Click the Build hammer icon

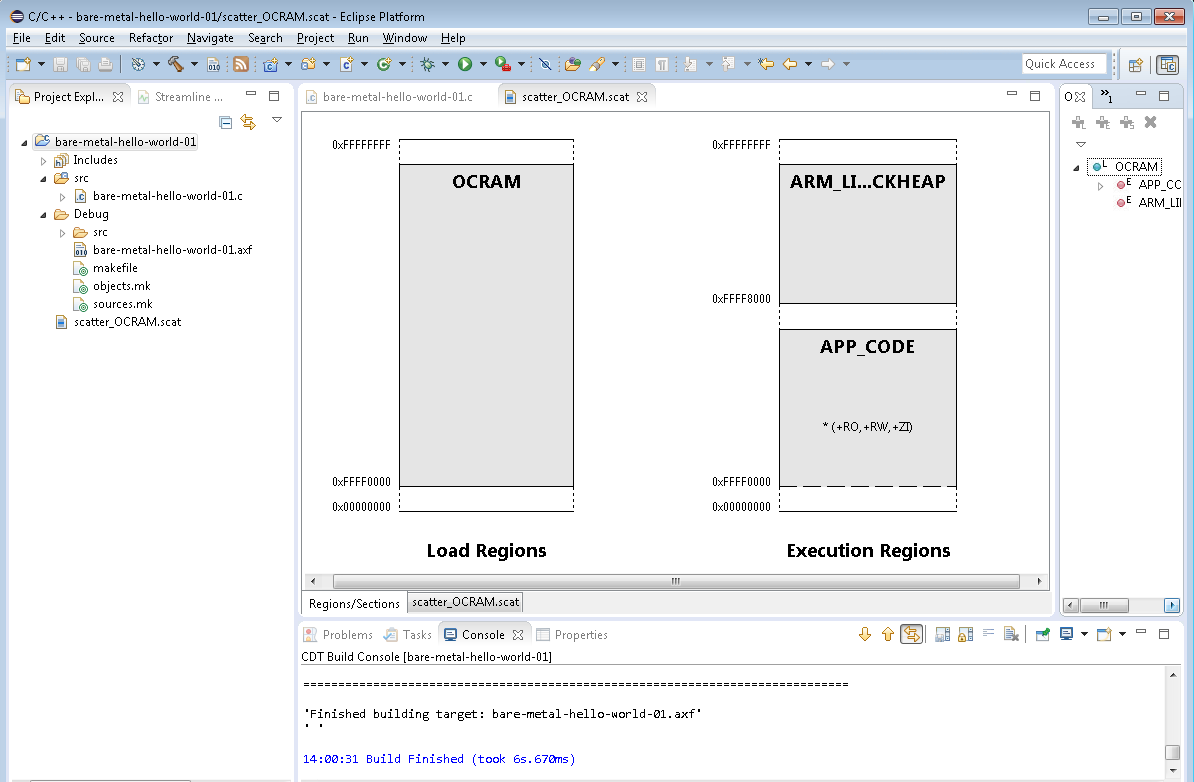click(175, 64)
